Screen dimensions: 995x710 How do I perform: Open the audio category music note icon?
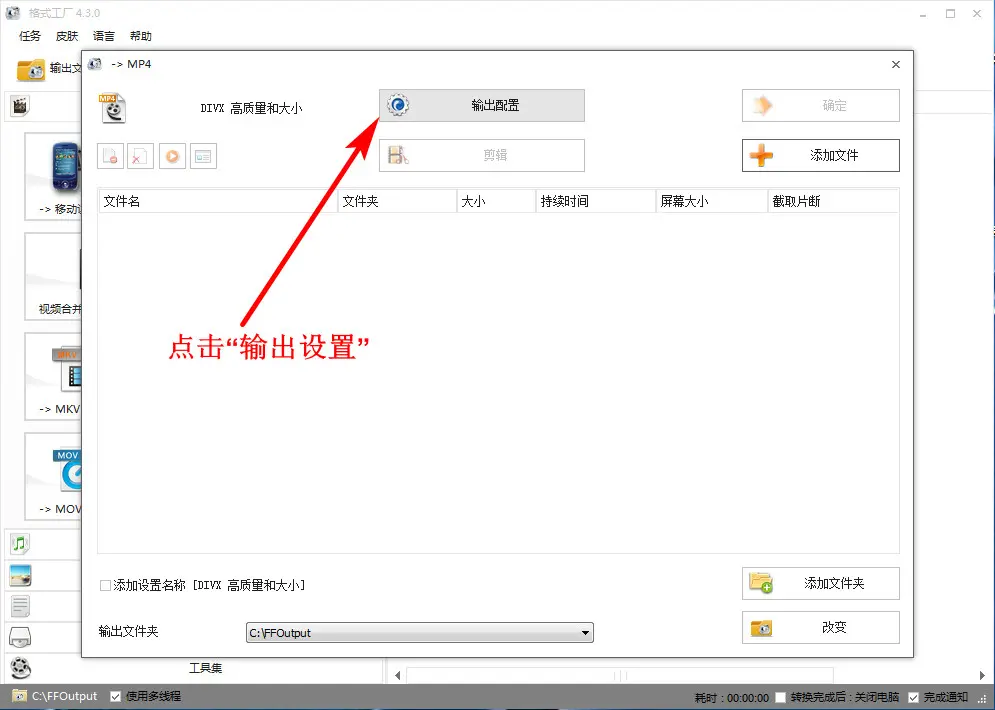20,543
